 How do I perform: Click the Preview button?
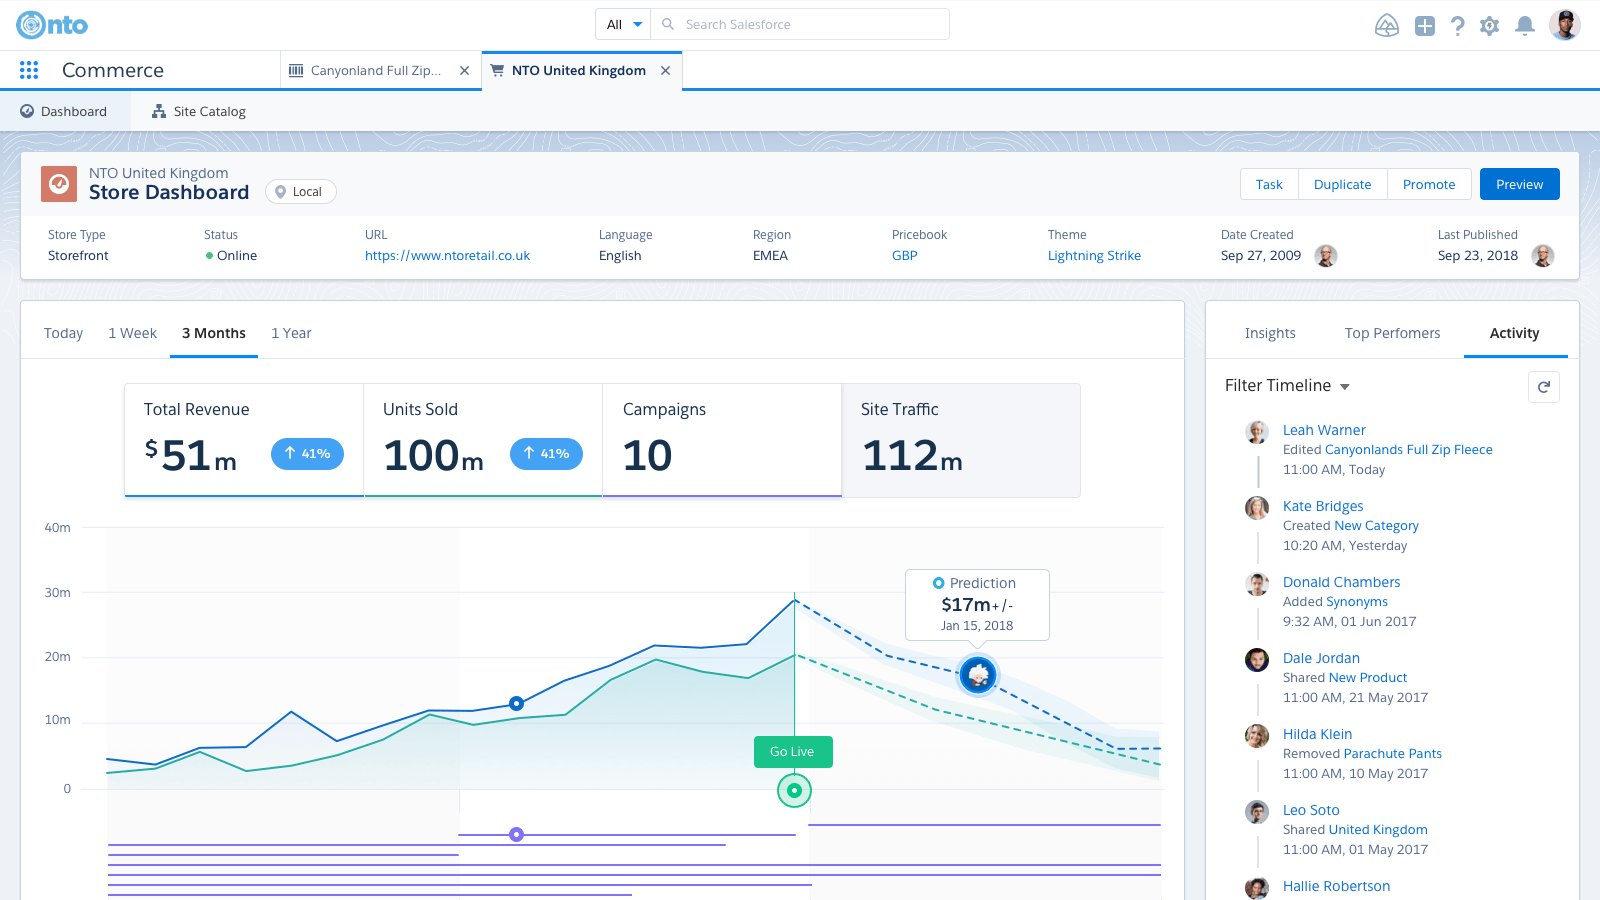click(1519, 184)
